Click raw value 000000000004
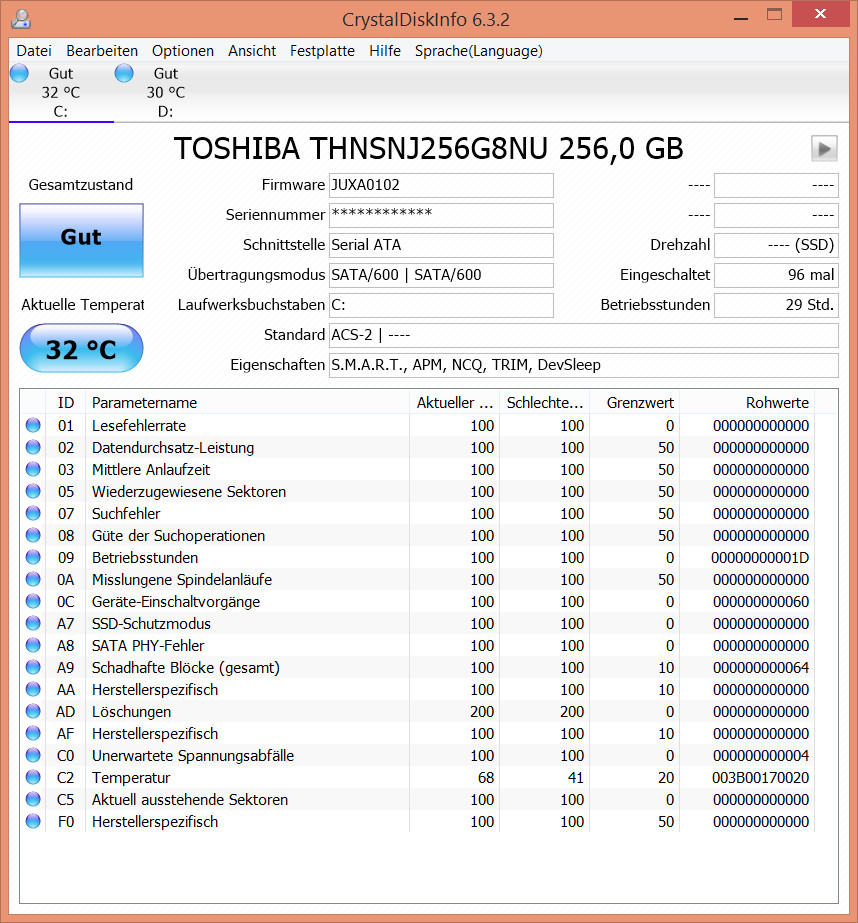The height and width of the screenshot is (923, 858). coord(761,756)
